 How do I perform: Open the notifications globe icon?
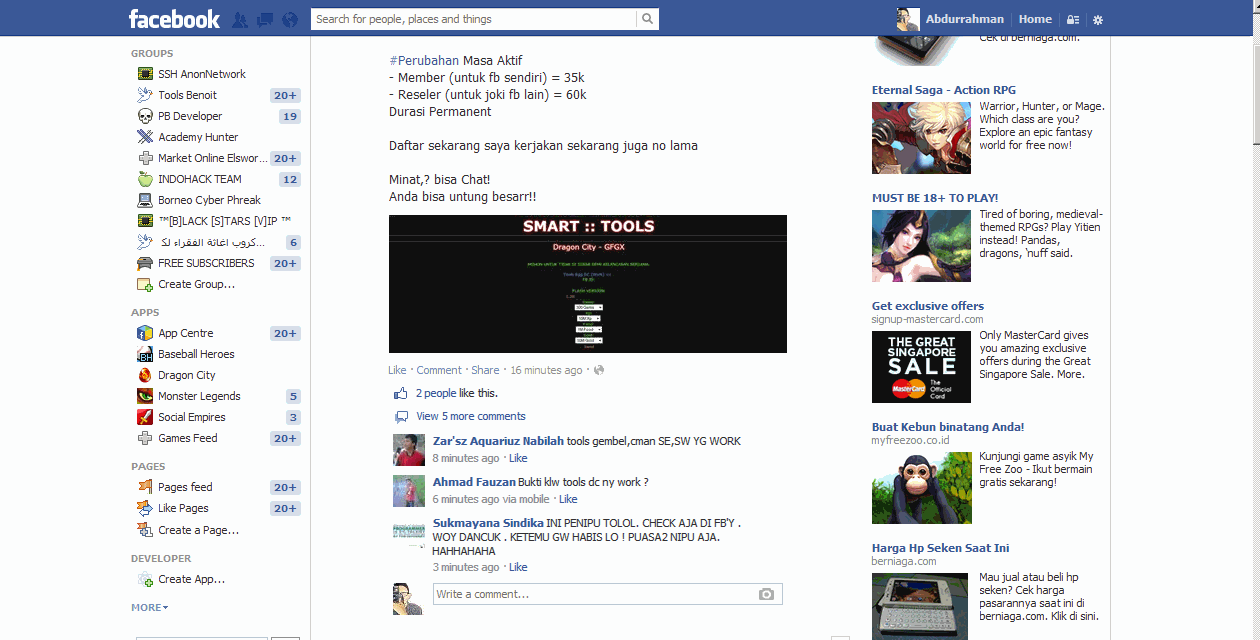pos(290,19)
